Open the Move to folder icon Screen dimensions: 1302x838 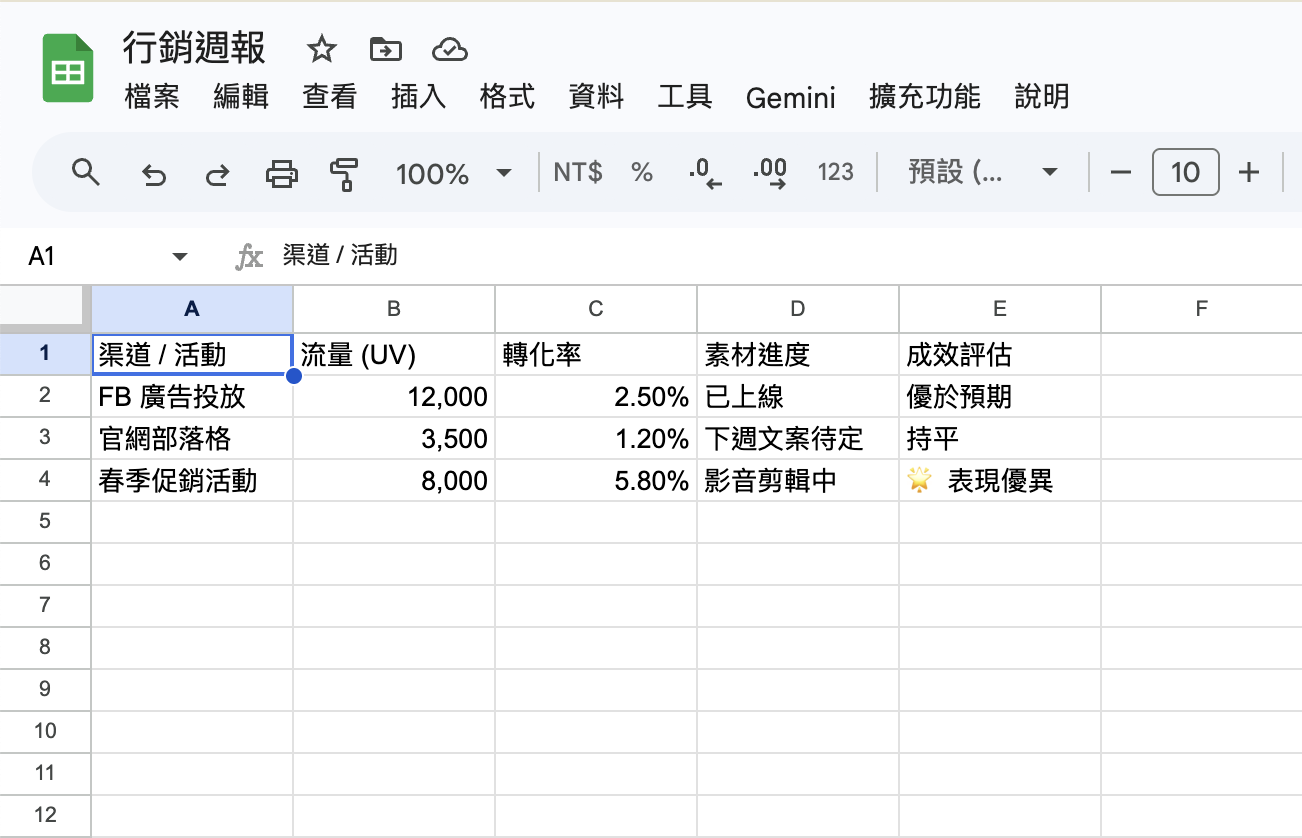click(x=385, y=48)
